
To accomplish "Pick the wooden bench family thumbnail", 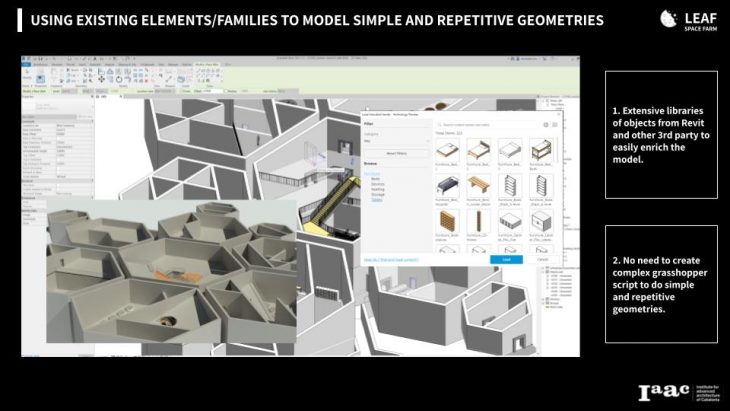I will point(479,184).
